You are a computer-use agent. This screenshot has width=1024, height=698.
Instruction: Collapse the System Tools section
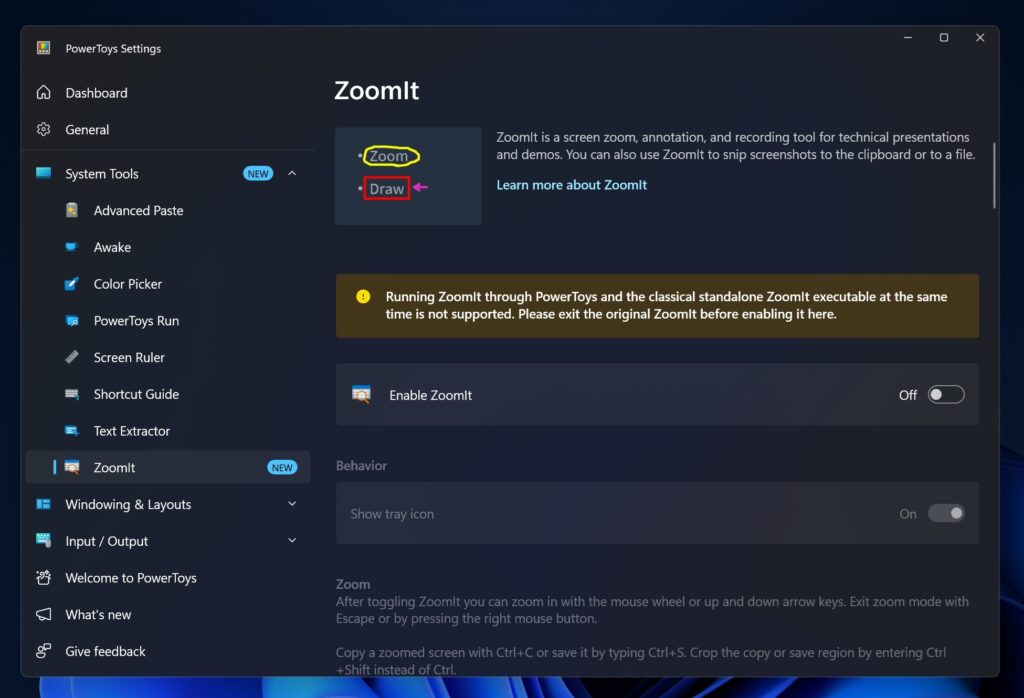tap(291, 172)
